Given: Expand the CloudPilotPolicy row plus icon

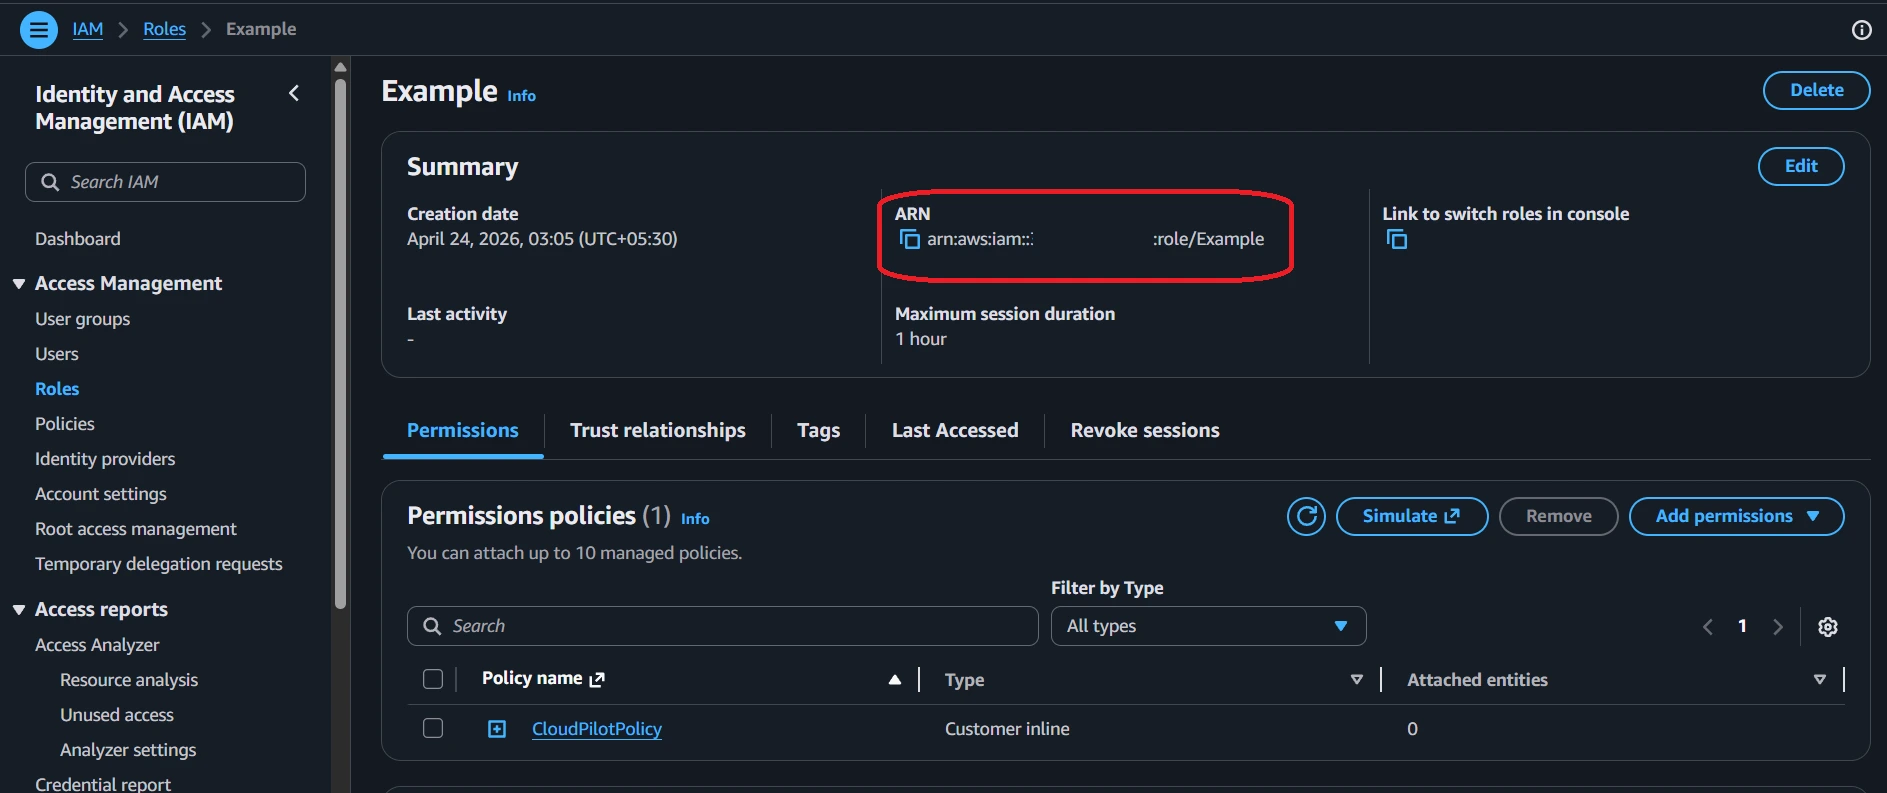Looking at the screenshot, I should (497, 729).
